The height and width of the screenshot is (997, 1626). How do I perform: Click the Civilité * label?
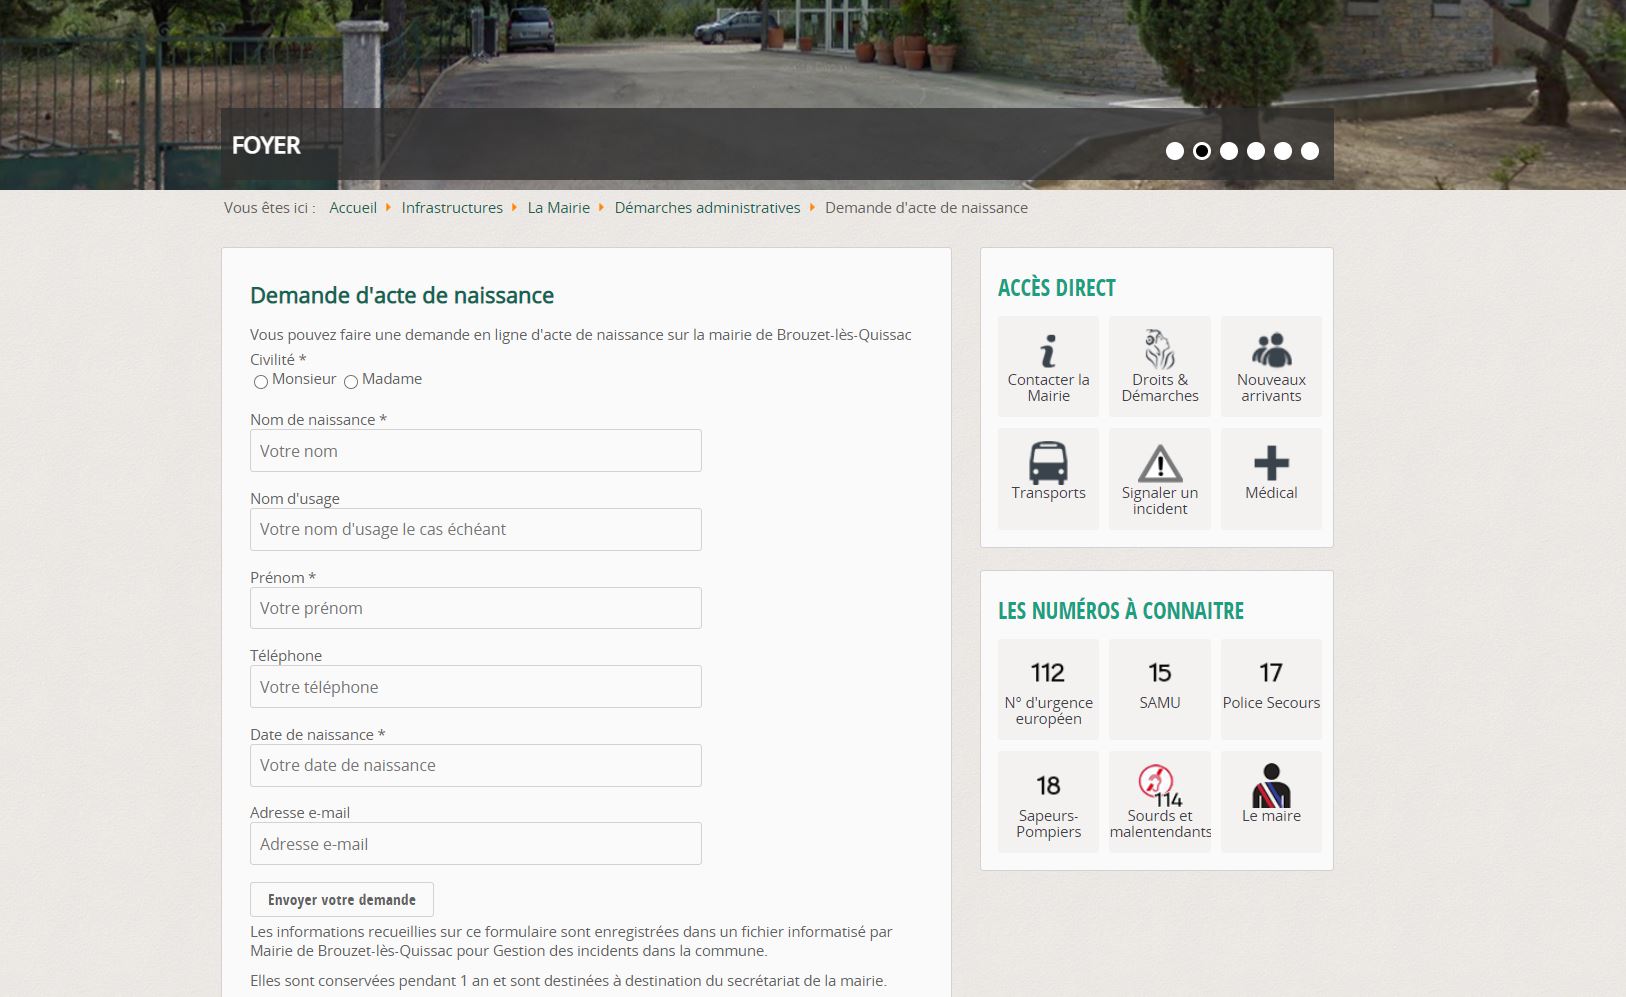(278, 359)
